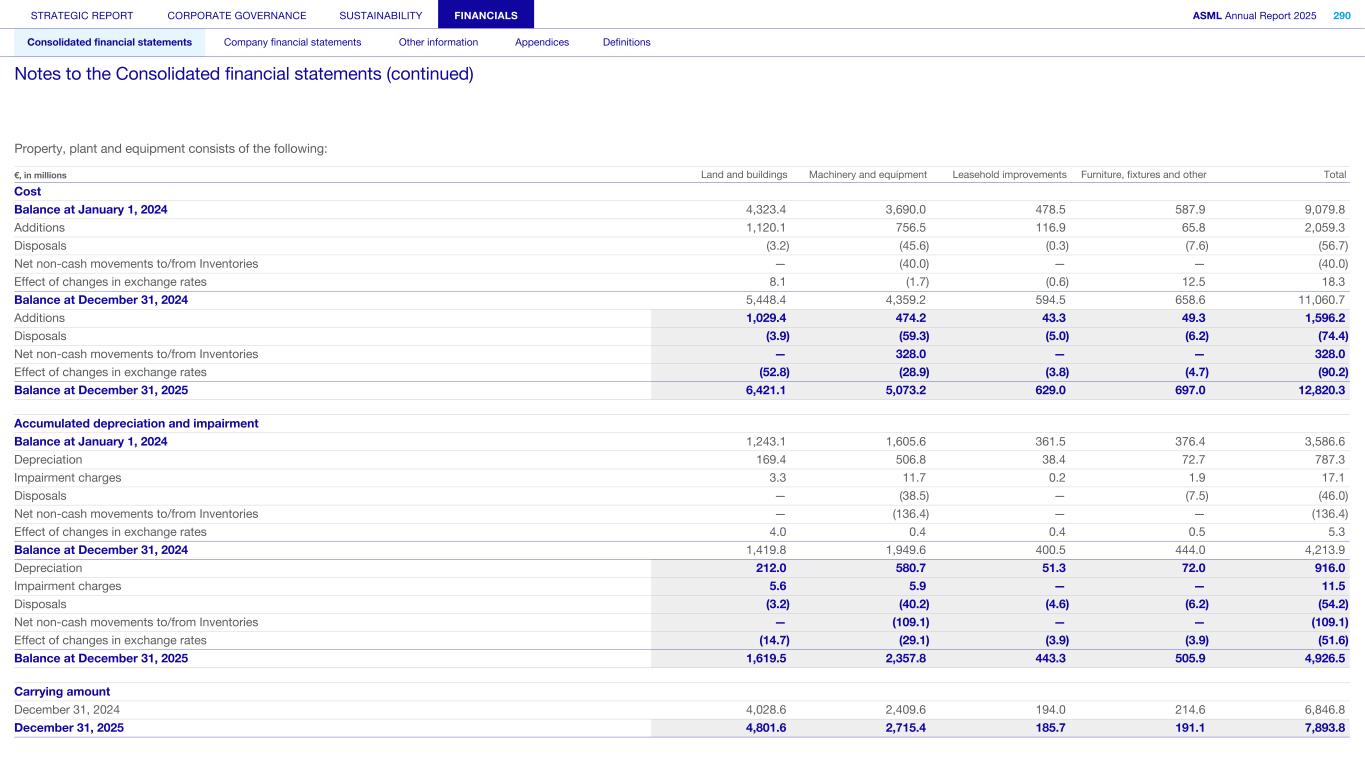Click the notes page heading text
The height and width of the screenshot is (769, 1365).
click(243, 75)
